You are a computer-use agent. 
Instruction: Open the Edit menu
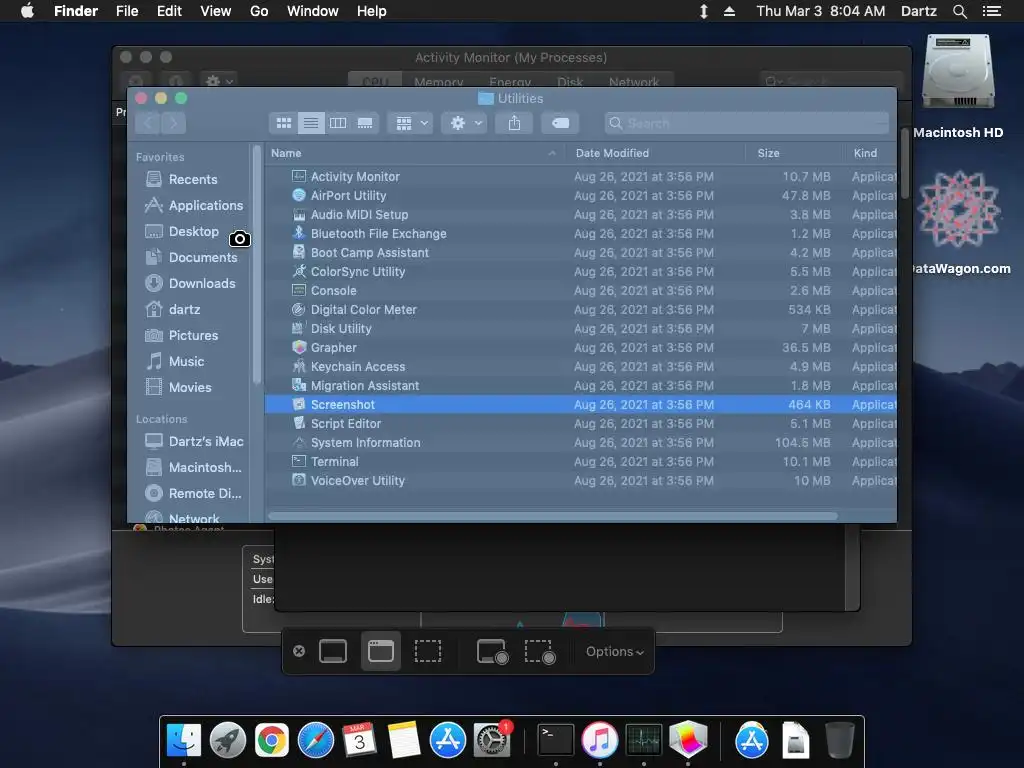(x=169, y=11)
